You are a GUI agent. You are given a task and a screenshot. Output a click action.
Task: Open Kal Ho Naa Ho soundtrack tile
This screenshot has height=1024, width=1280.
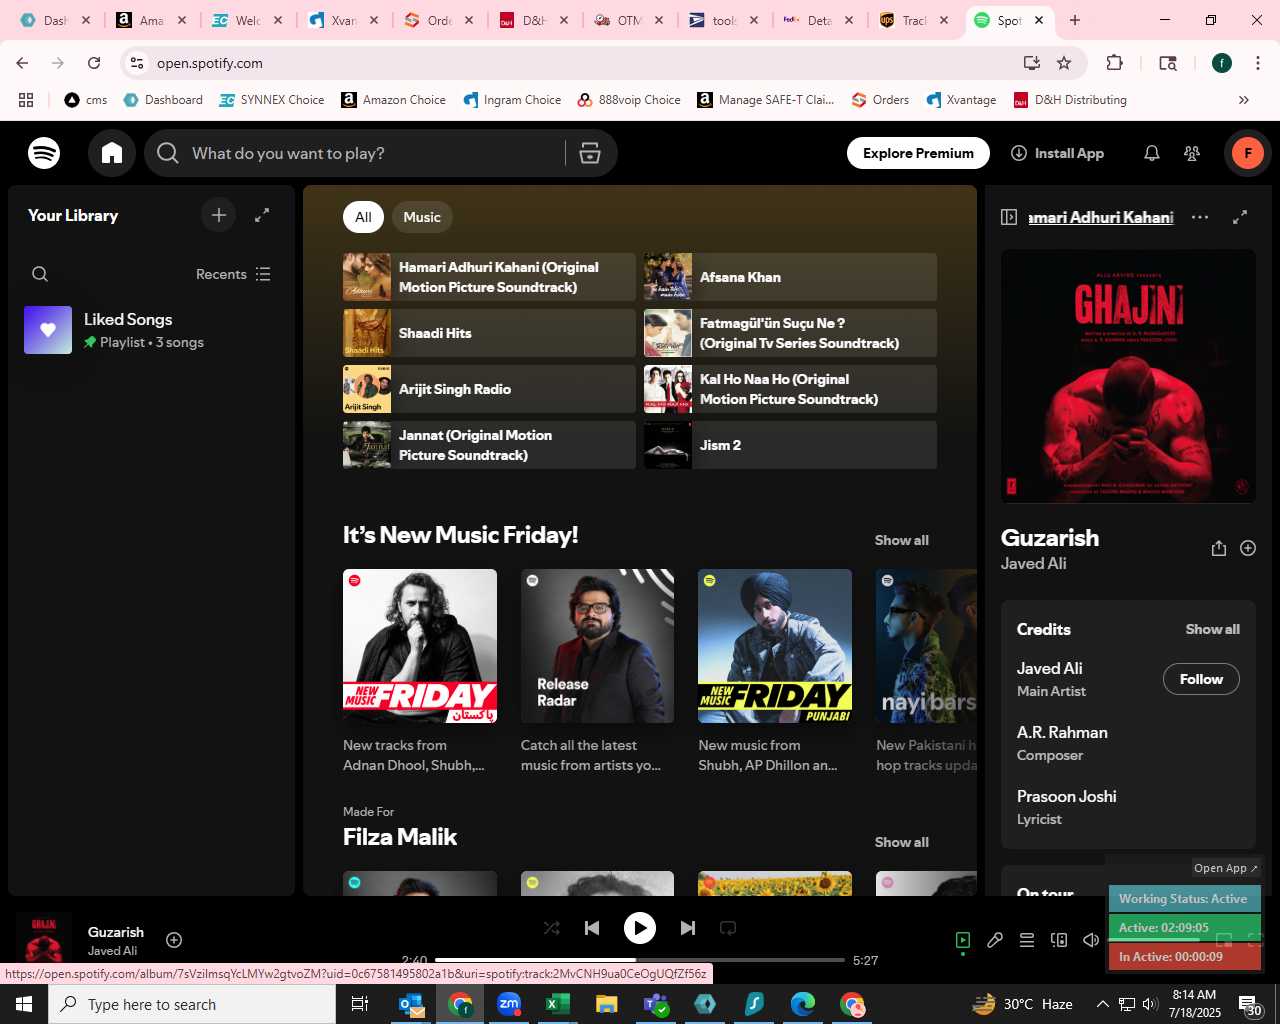(x=790, y=389)
